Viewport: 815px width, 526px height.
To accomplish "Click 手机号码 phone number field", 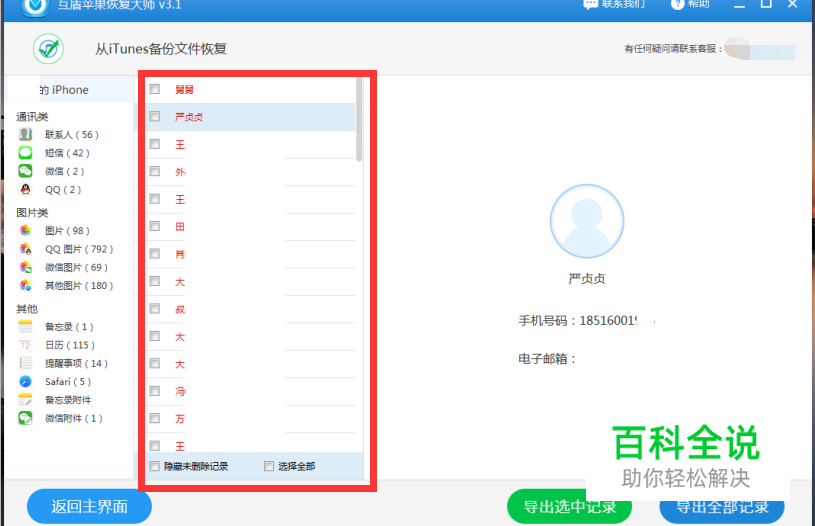I will [578, 321].
